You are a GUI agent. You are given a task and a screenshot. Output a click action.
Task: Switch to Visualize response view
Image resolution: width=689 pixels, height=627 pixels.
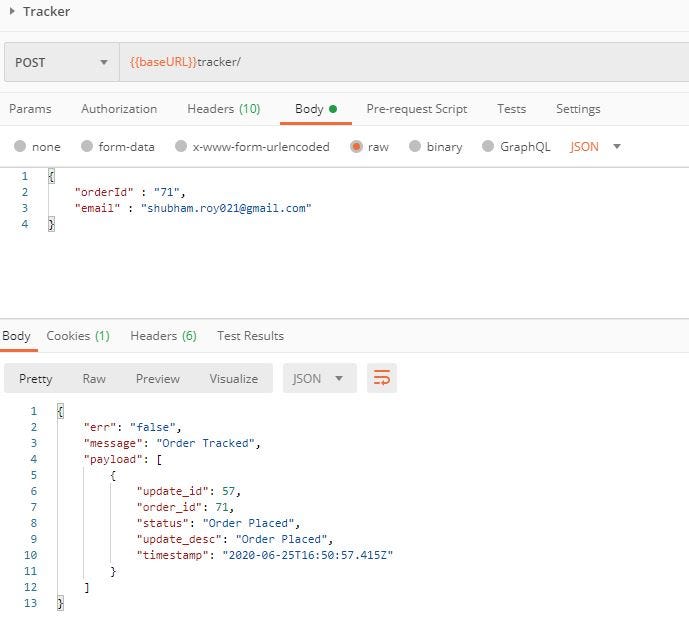click(x=234, y=378)
